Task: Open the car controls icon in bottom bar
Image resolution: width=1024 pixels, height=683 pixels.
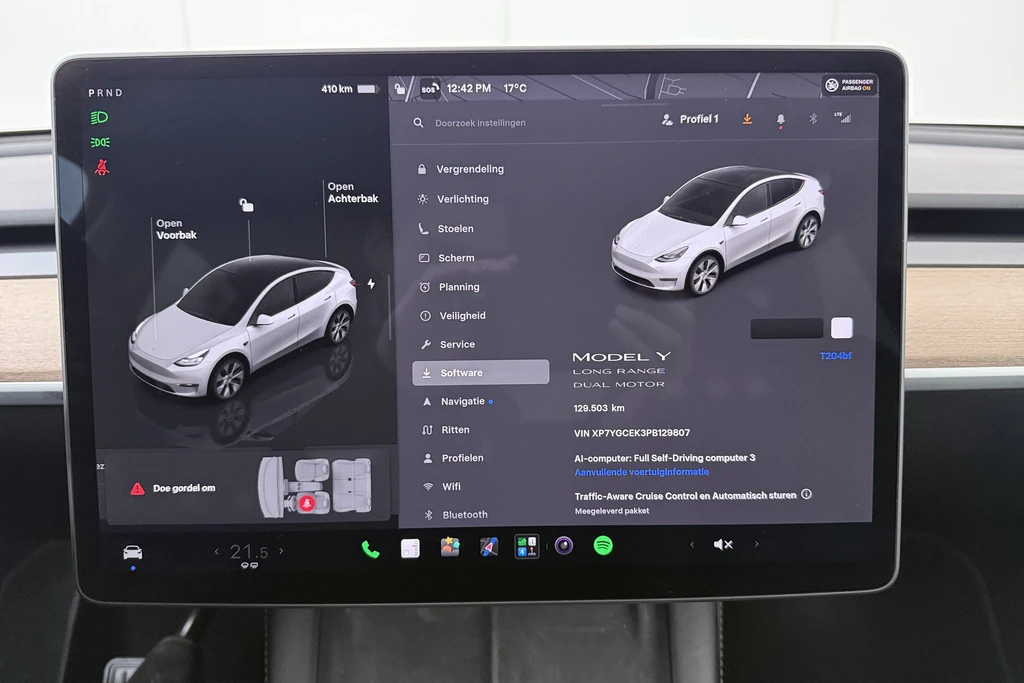Action: tap(133, 552)
